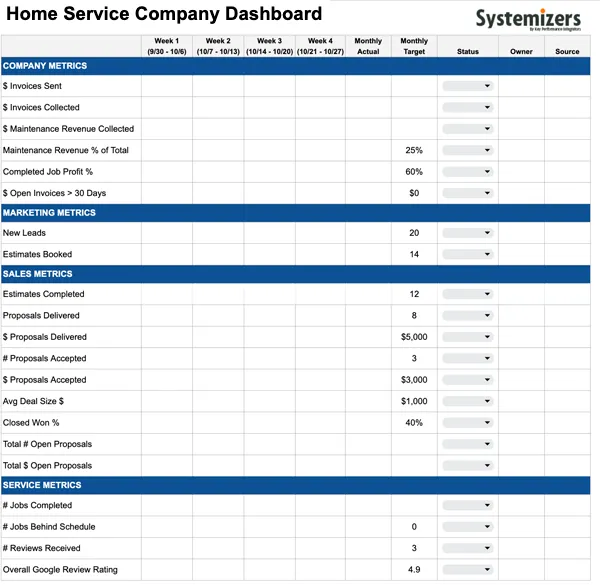Click the $5,000 target for $ Proposals Delivered

point(414,337)
